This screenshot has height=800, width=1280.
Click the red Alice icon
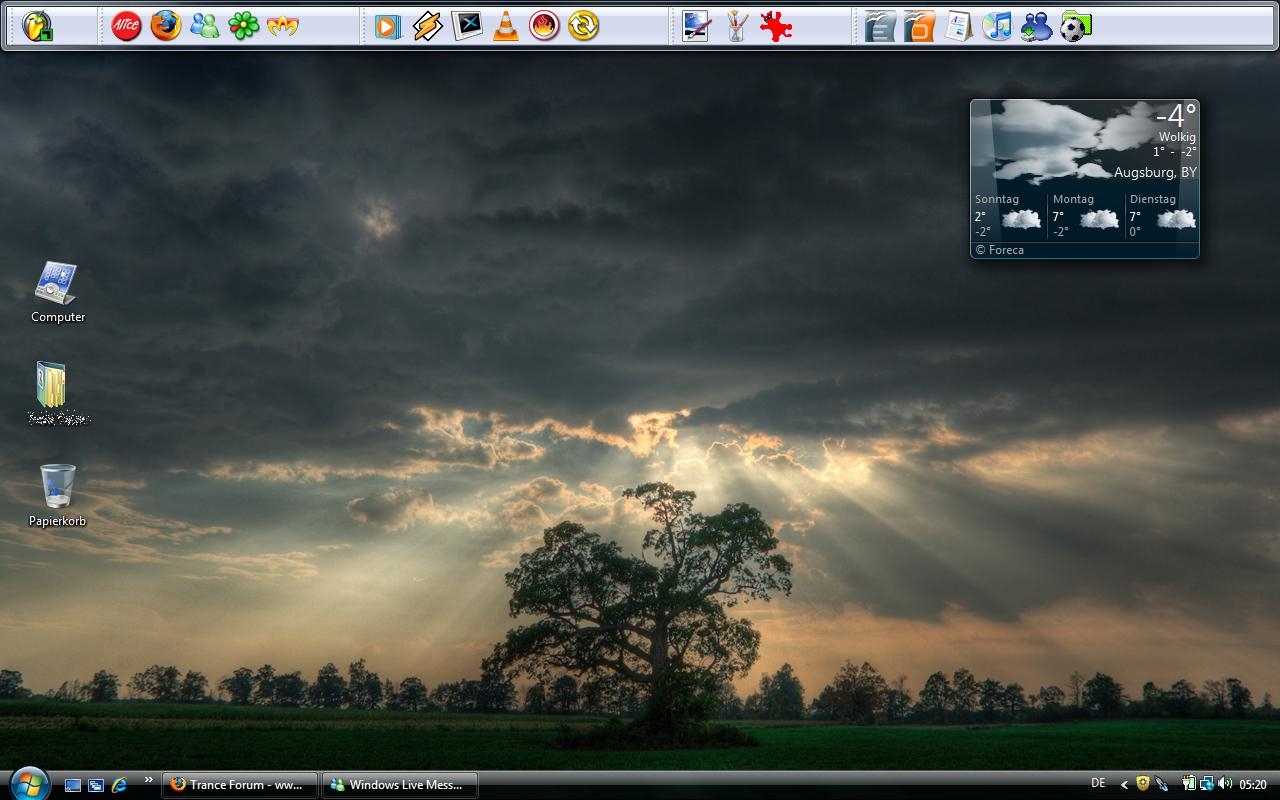tap(126, 26)
